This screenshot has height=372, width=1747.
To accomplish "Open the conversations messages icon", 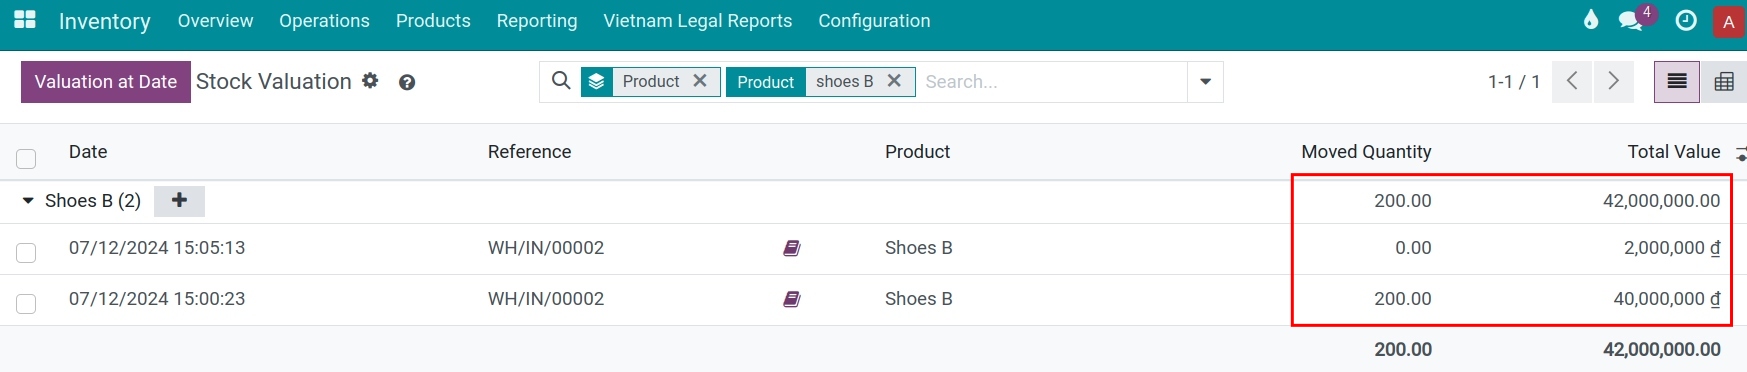I will (x=1631, y=21).
